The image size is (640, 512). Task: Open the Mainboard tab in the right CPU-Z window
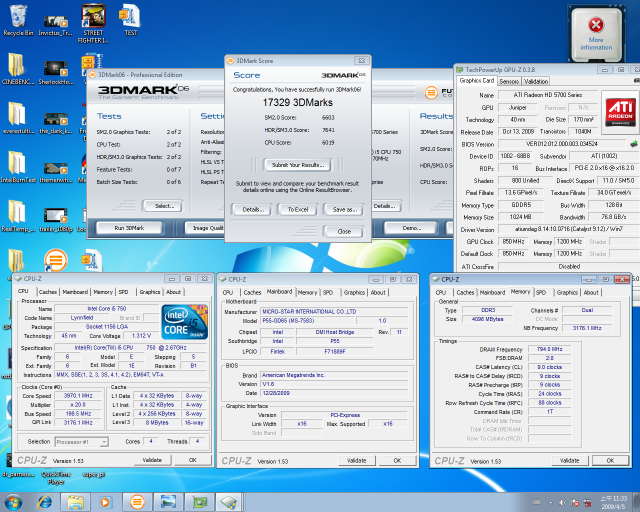coord(492,293)
